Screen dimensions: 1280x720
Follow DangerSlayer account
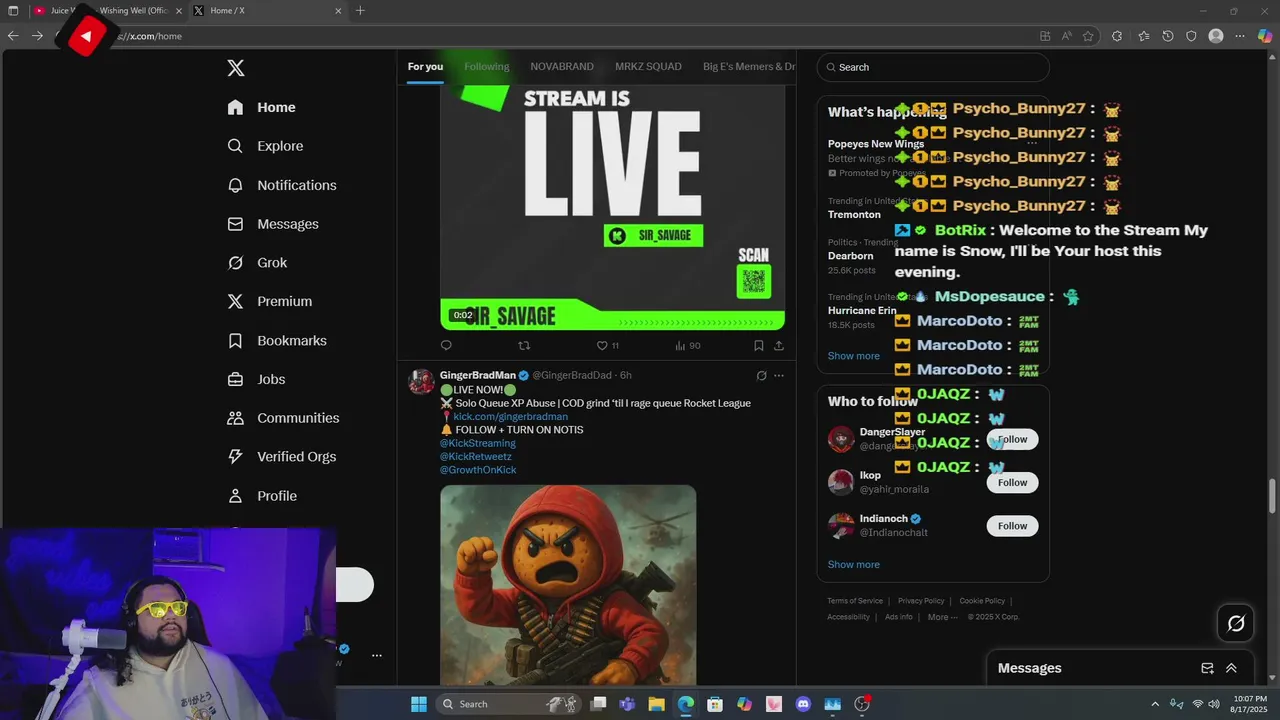(1012, 440)
